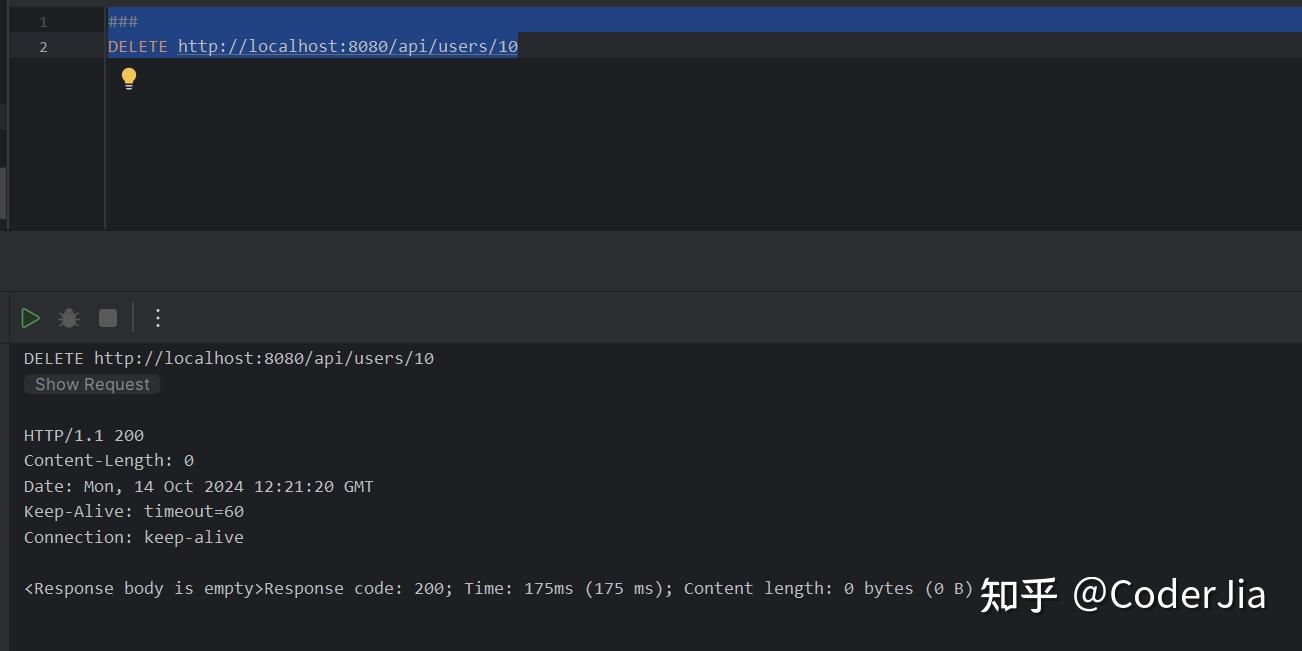Click the DELETE request line in the console output
Viewport: 1302px width, 651px height.
point(228,357)
